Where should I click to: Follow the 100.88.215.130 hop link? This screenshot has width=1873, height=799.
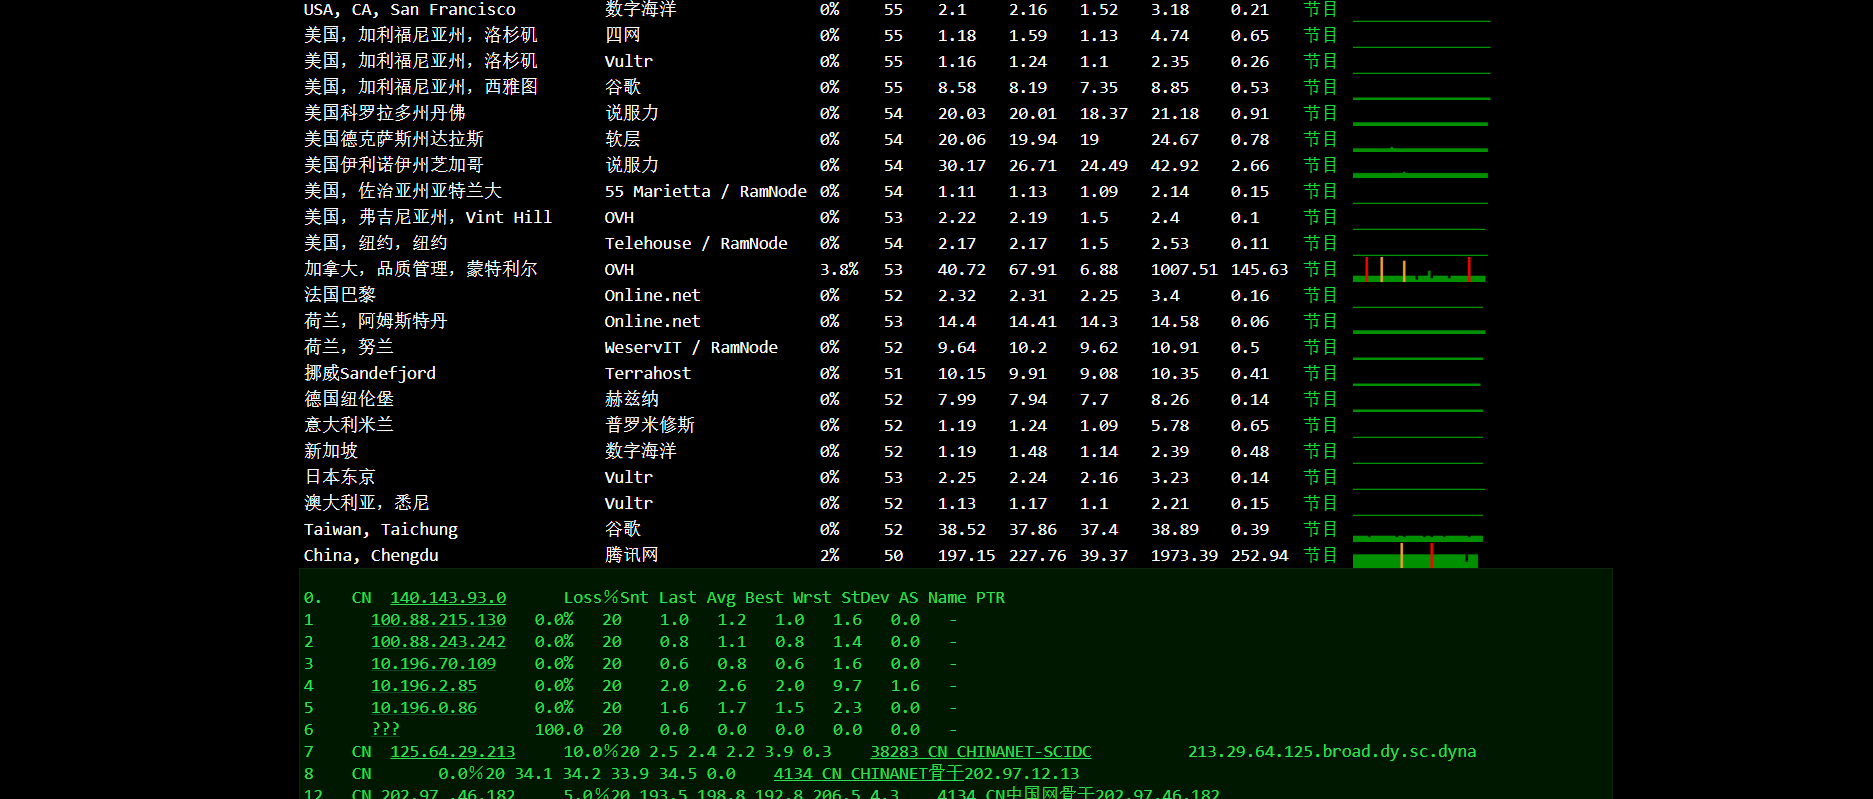[x=438, y=619]
